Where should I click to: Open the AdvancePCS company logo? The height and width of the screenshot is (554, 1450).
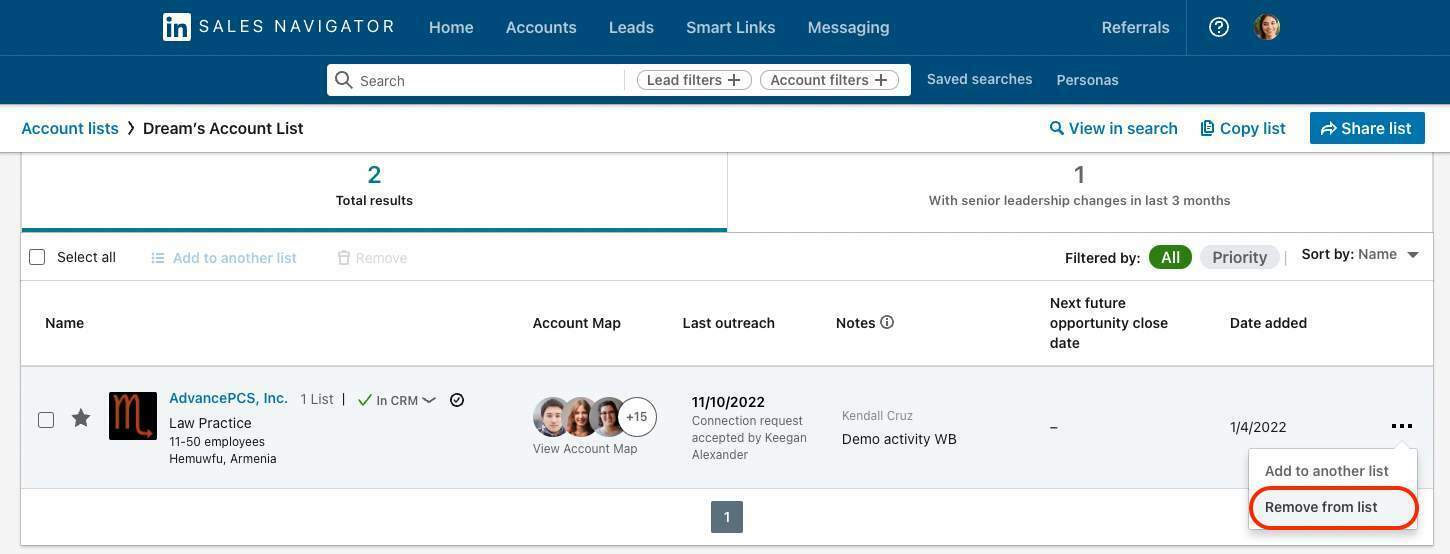coord(133,416)
